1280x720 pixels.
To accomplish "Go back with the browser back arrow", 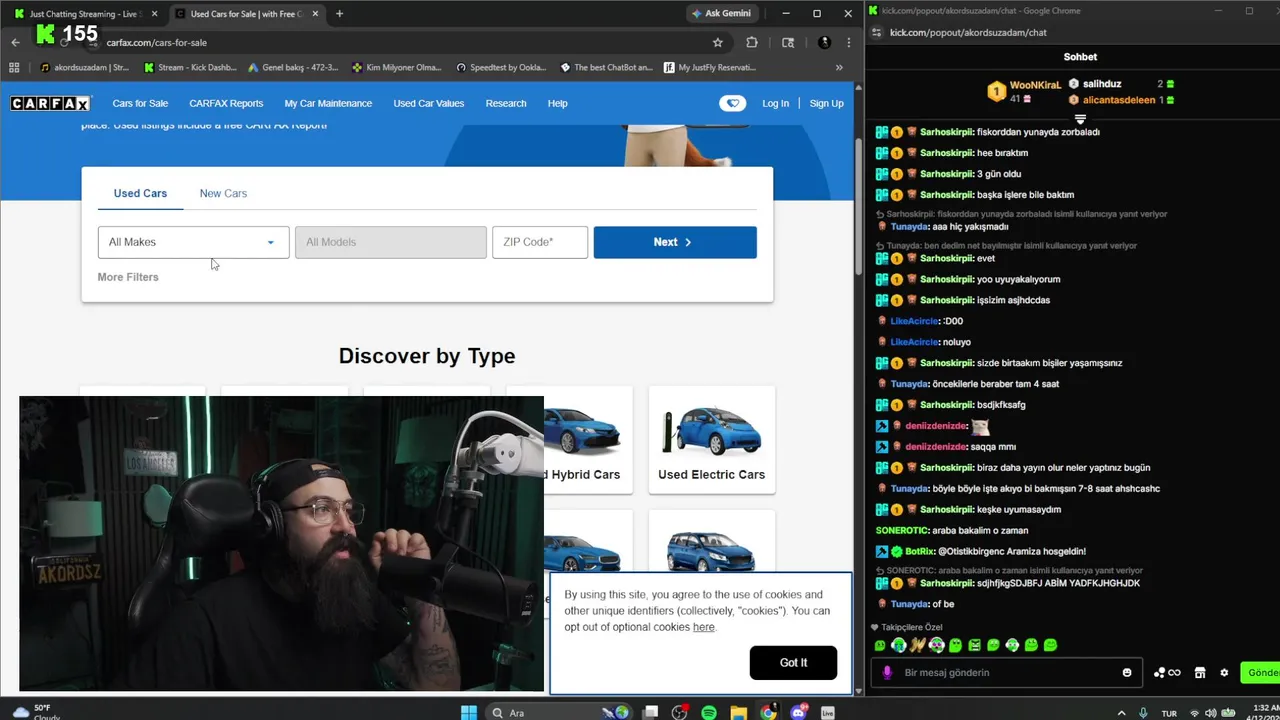I will pyautogui.click(x=15, y=43).
